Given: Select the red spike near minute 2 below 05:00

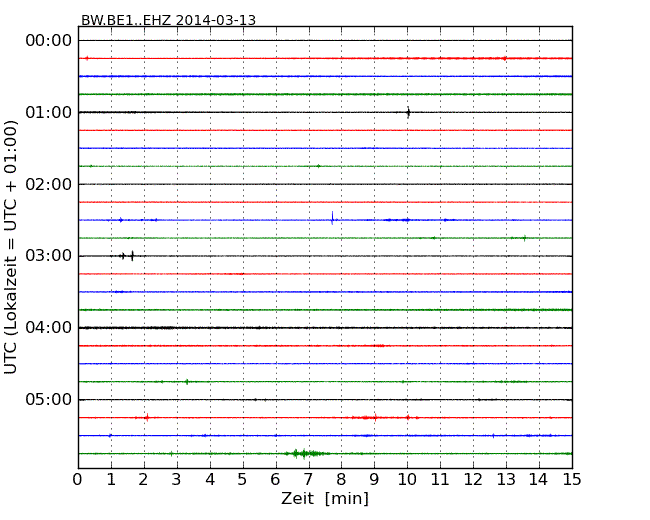Looking at the screenshot, I should [x=147, y=418].
